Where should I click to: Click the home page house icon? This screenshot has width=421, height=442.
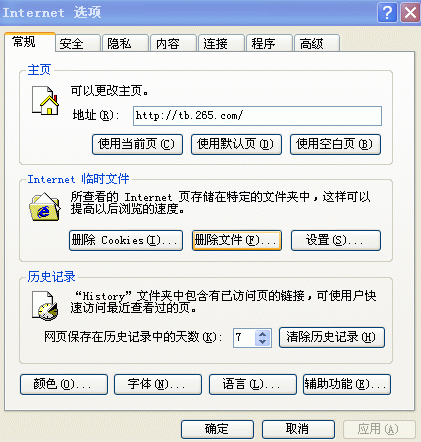(45, 100)
